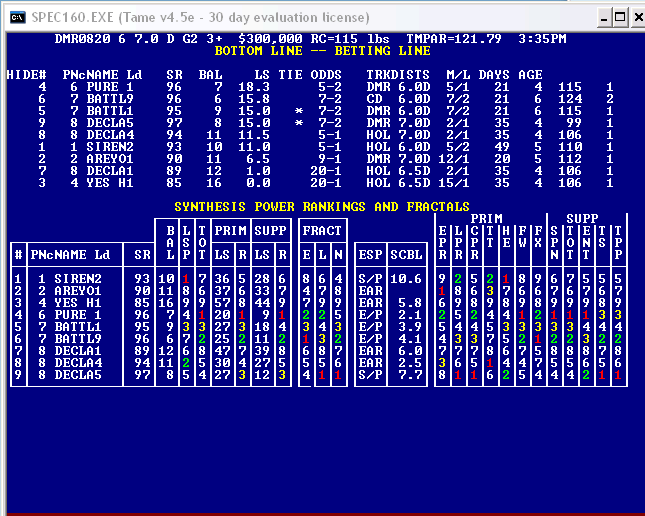The height and width of the screenshot is (516, 645).
Task: Click 'SIREN2' in the synthesis rankings table
Action: 78,279
